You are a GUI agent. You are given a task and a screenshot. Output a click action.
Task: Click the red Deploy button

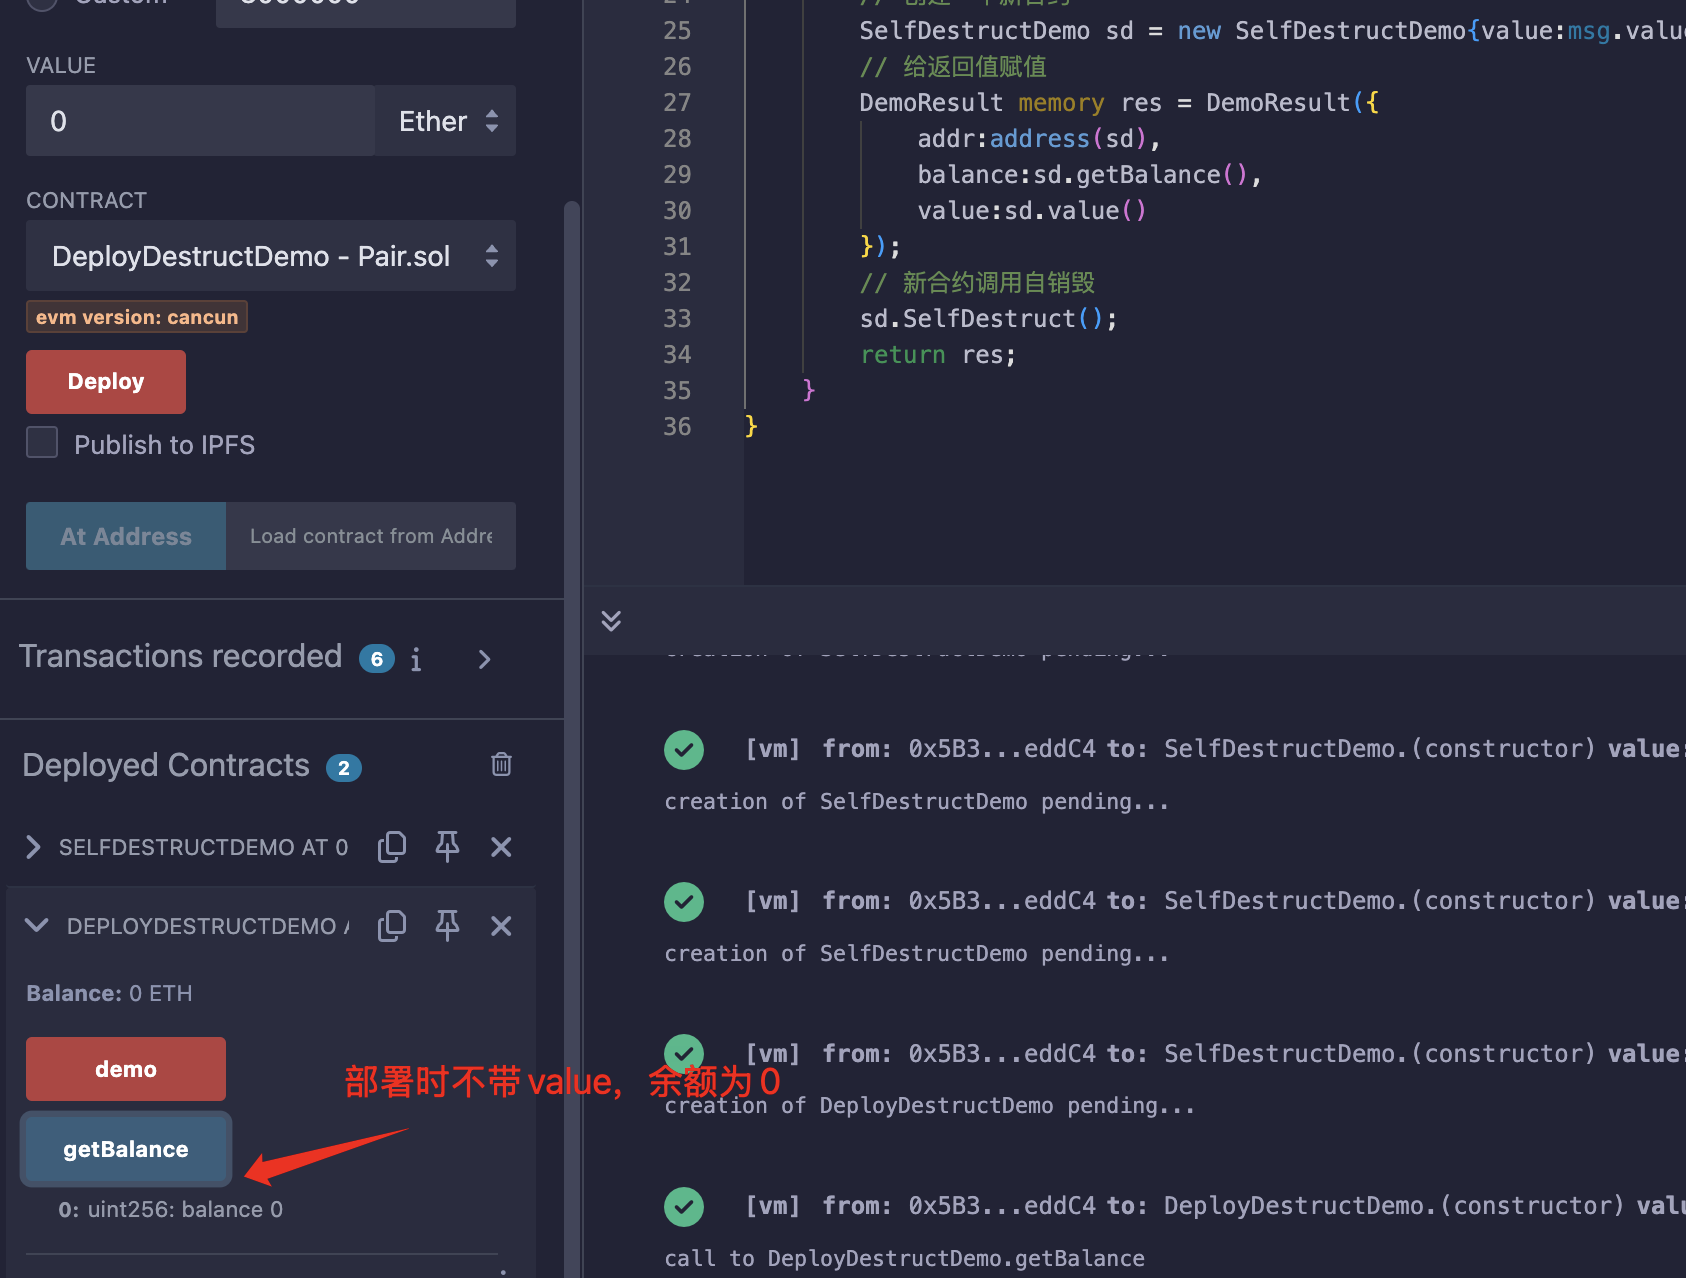pos(106,381)
